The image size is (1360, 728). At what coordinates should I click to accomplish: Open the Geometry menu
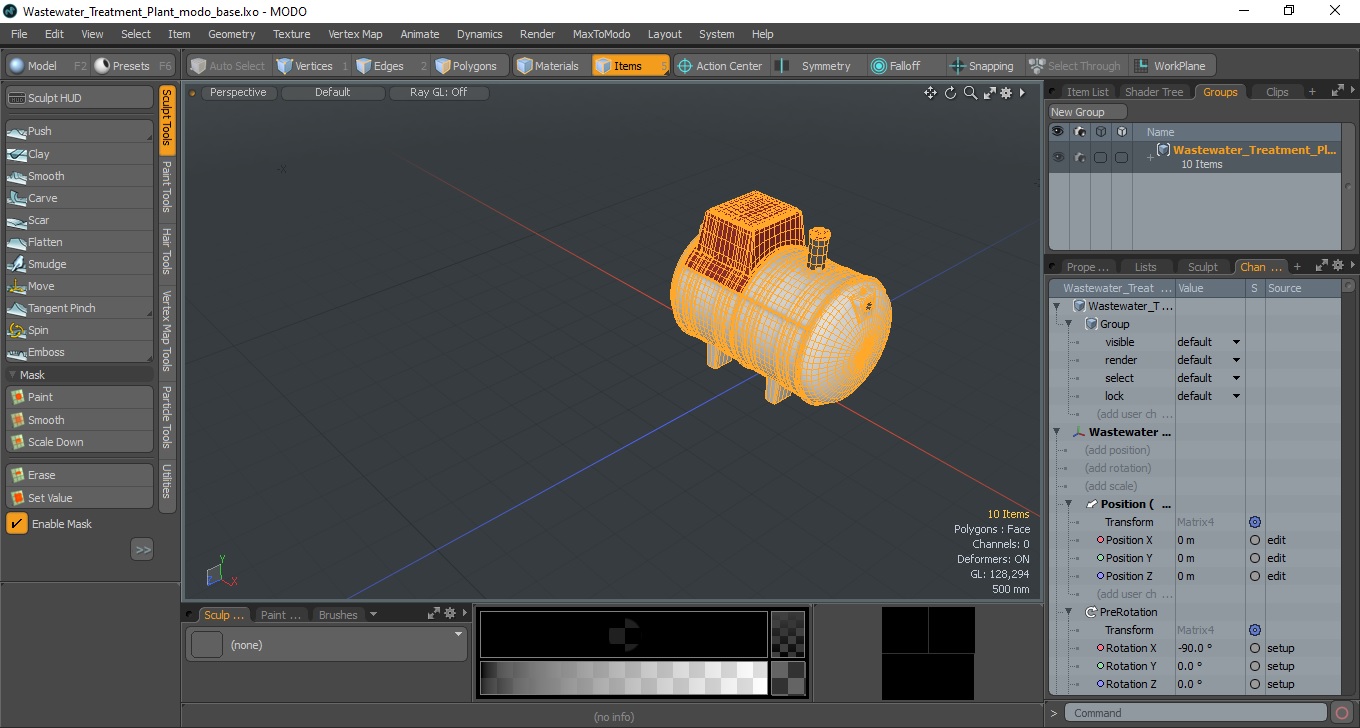click(x=231, y=34)
